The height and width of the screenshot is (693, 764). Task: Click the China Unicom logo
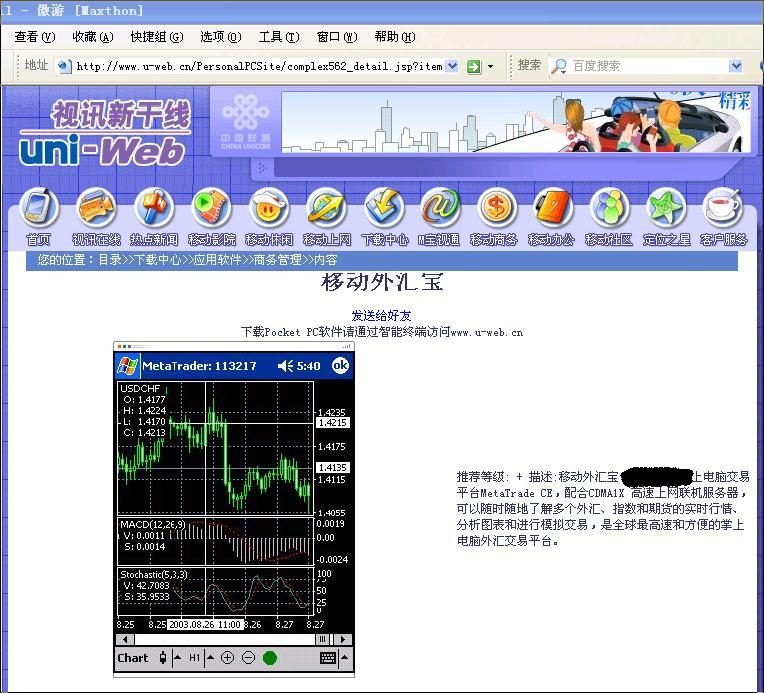(246, 122)
